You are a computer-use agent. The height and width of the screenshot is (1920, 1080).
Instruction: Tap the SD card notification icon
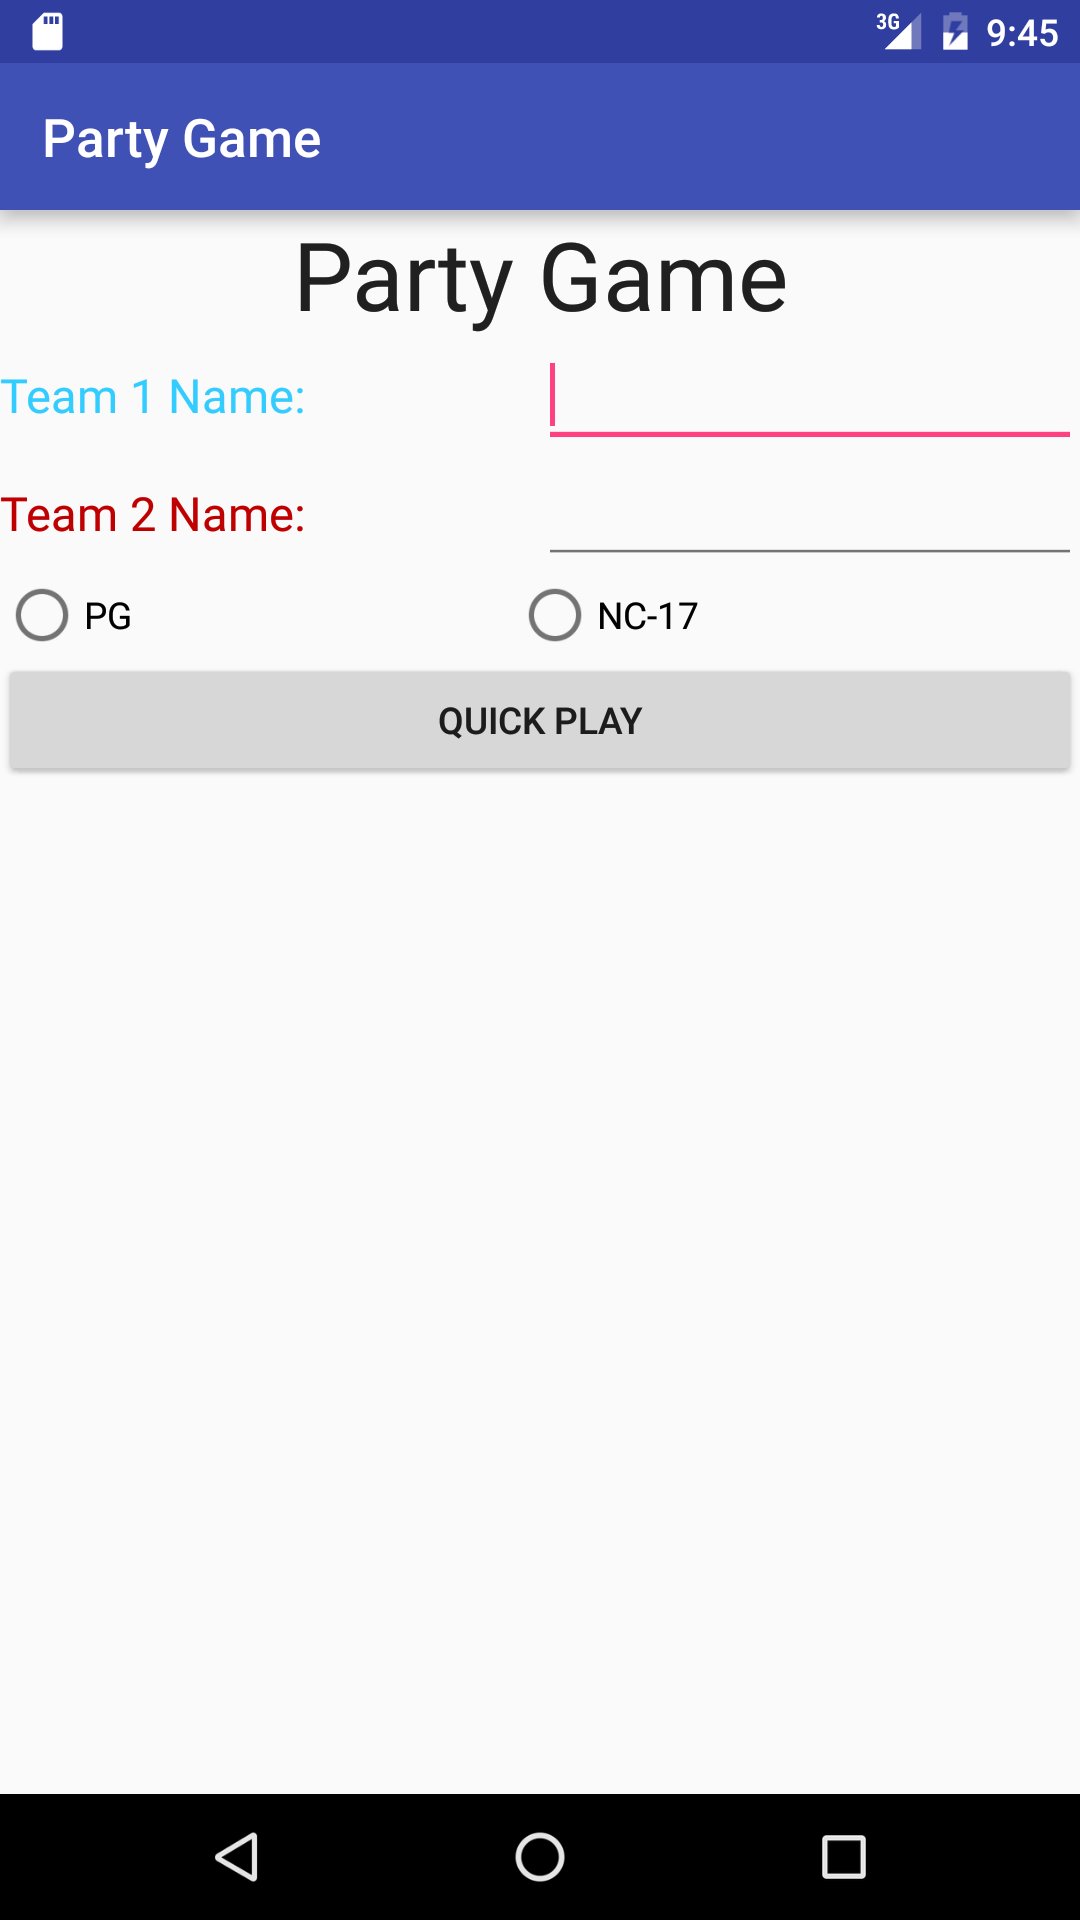[x=47, y=32]
